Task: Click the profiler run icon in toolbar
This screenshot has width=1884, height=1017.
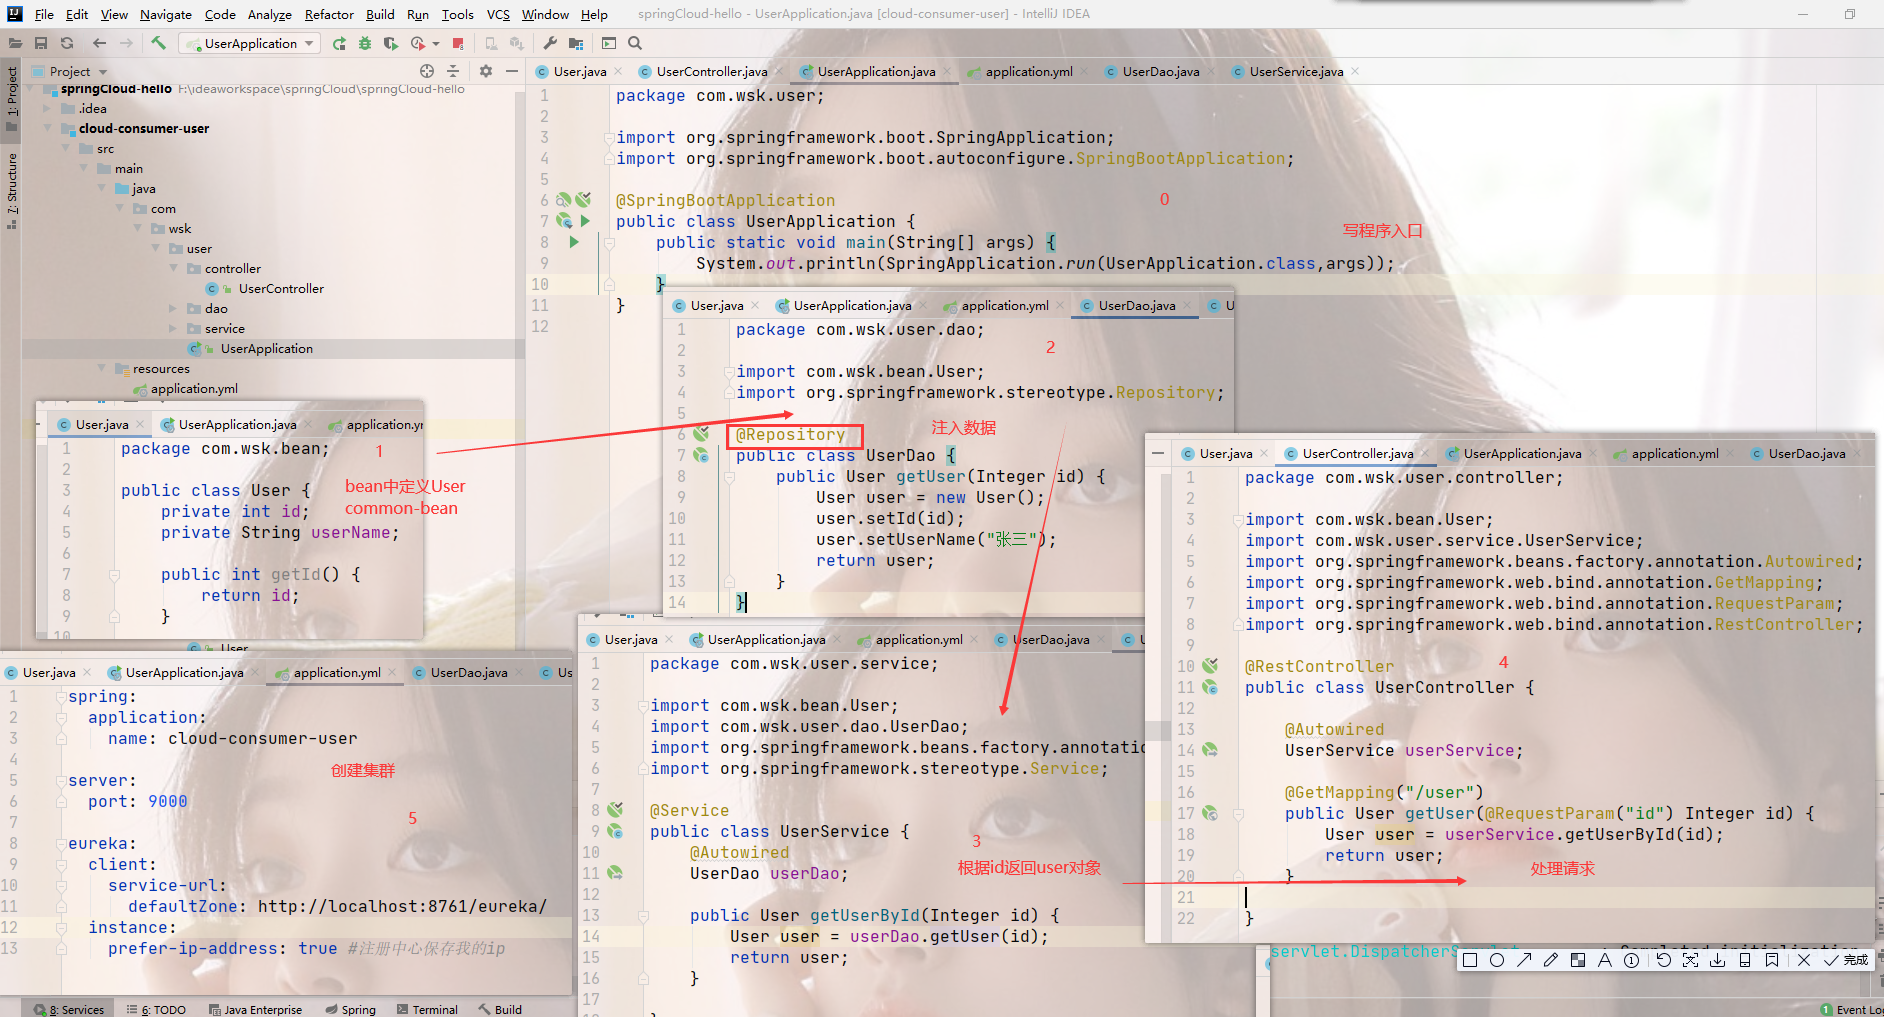Action: click(418, 43)
